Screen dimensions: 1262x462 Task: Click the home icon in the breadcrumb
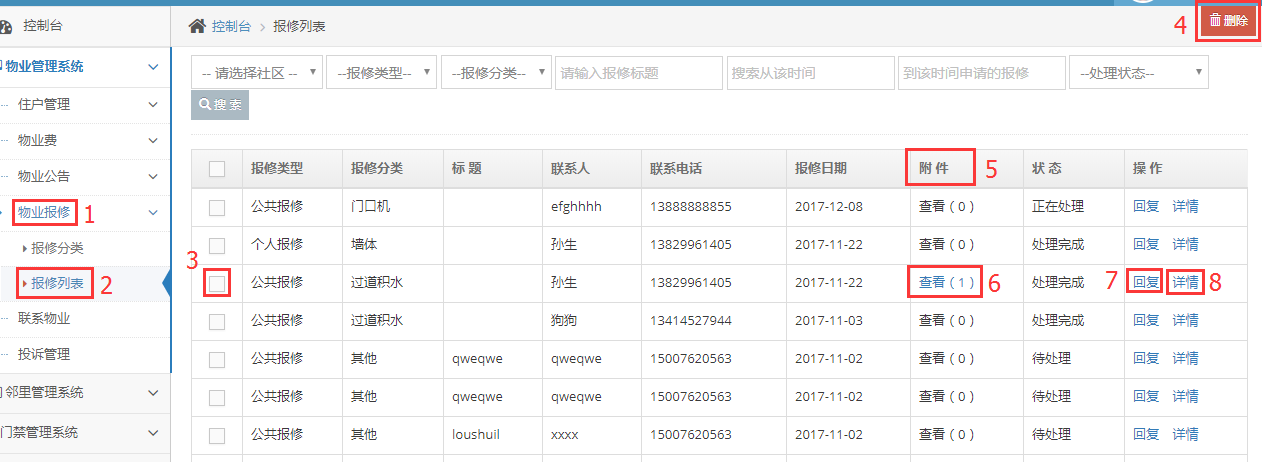pos(197,26)
